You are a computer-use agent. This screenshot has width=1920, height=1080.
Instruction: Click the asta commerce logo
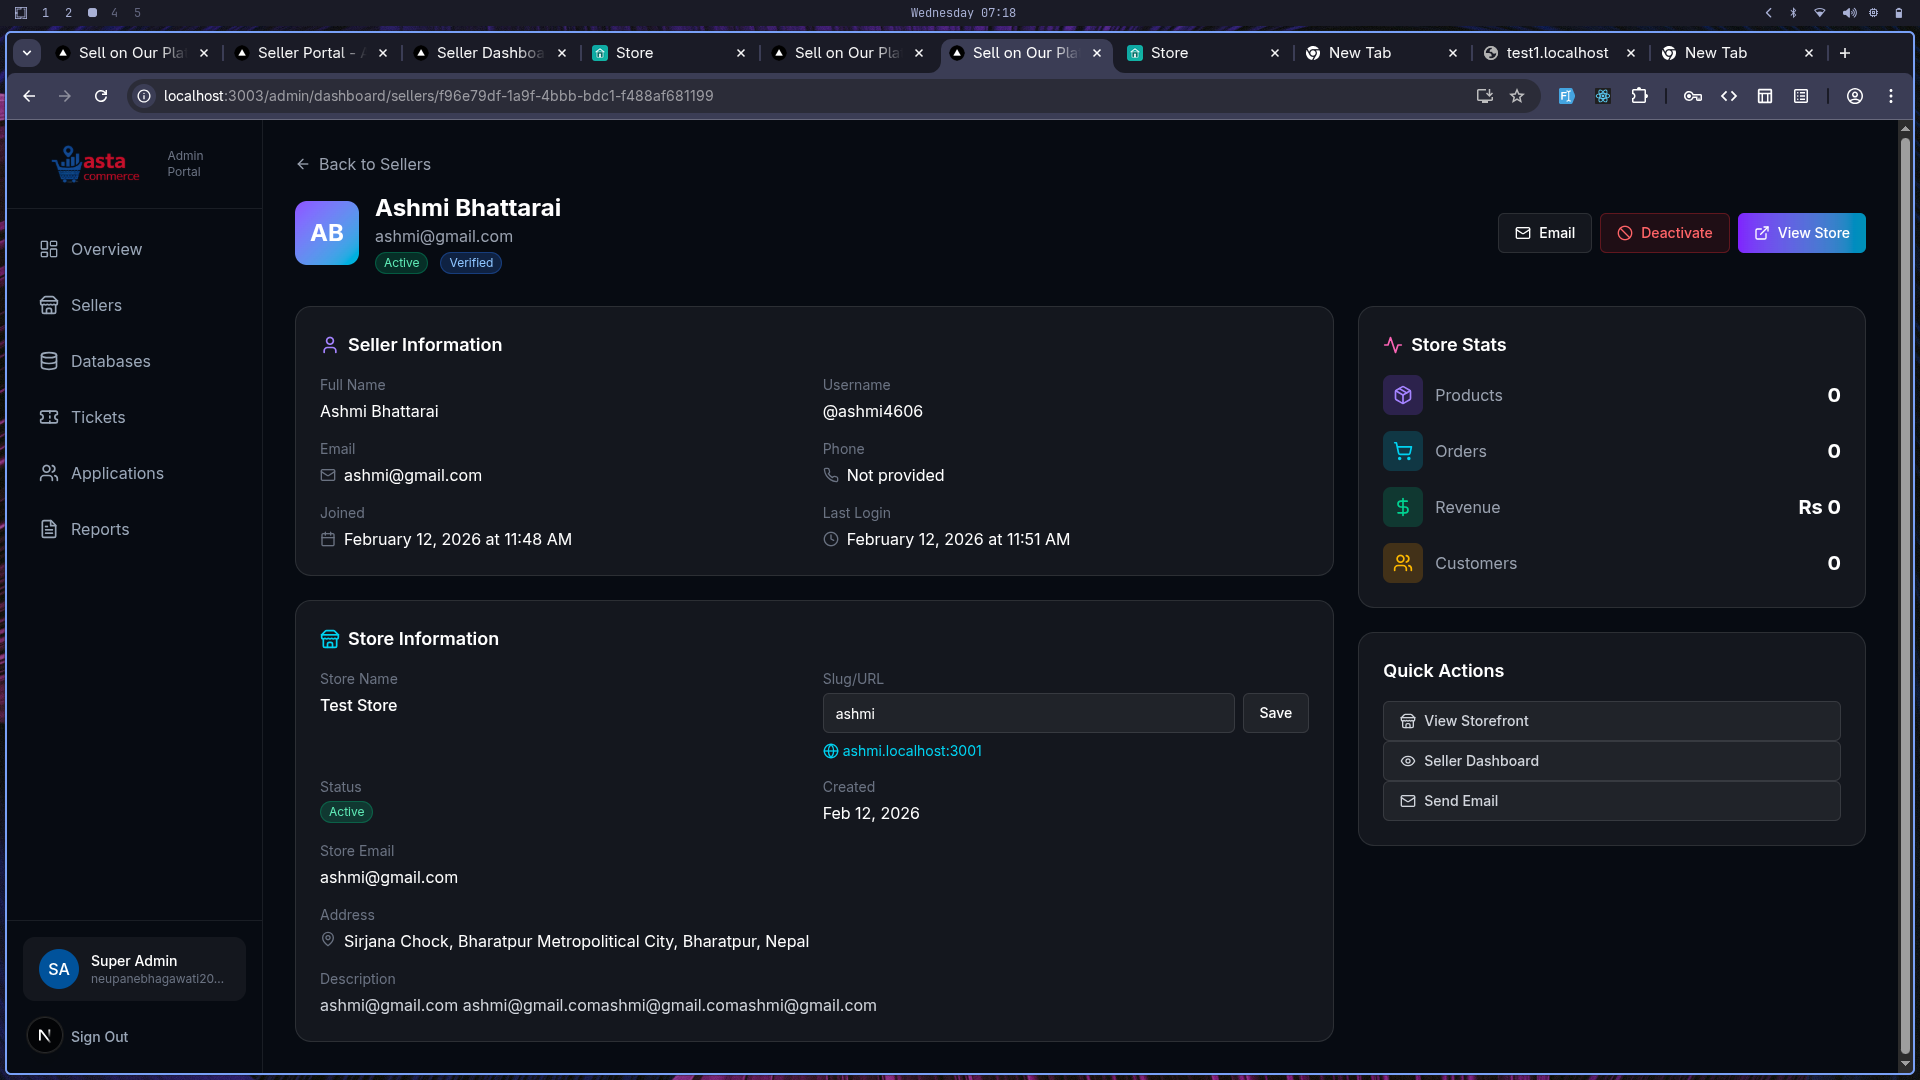[x=95, y=163]
